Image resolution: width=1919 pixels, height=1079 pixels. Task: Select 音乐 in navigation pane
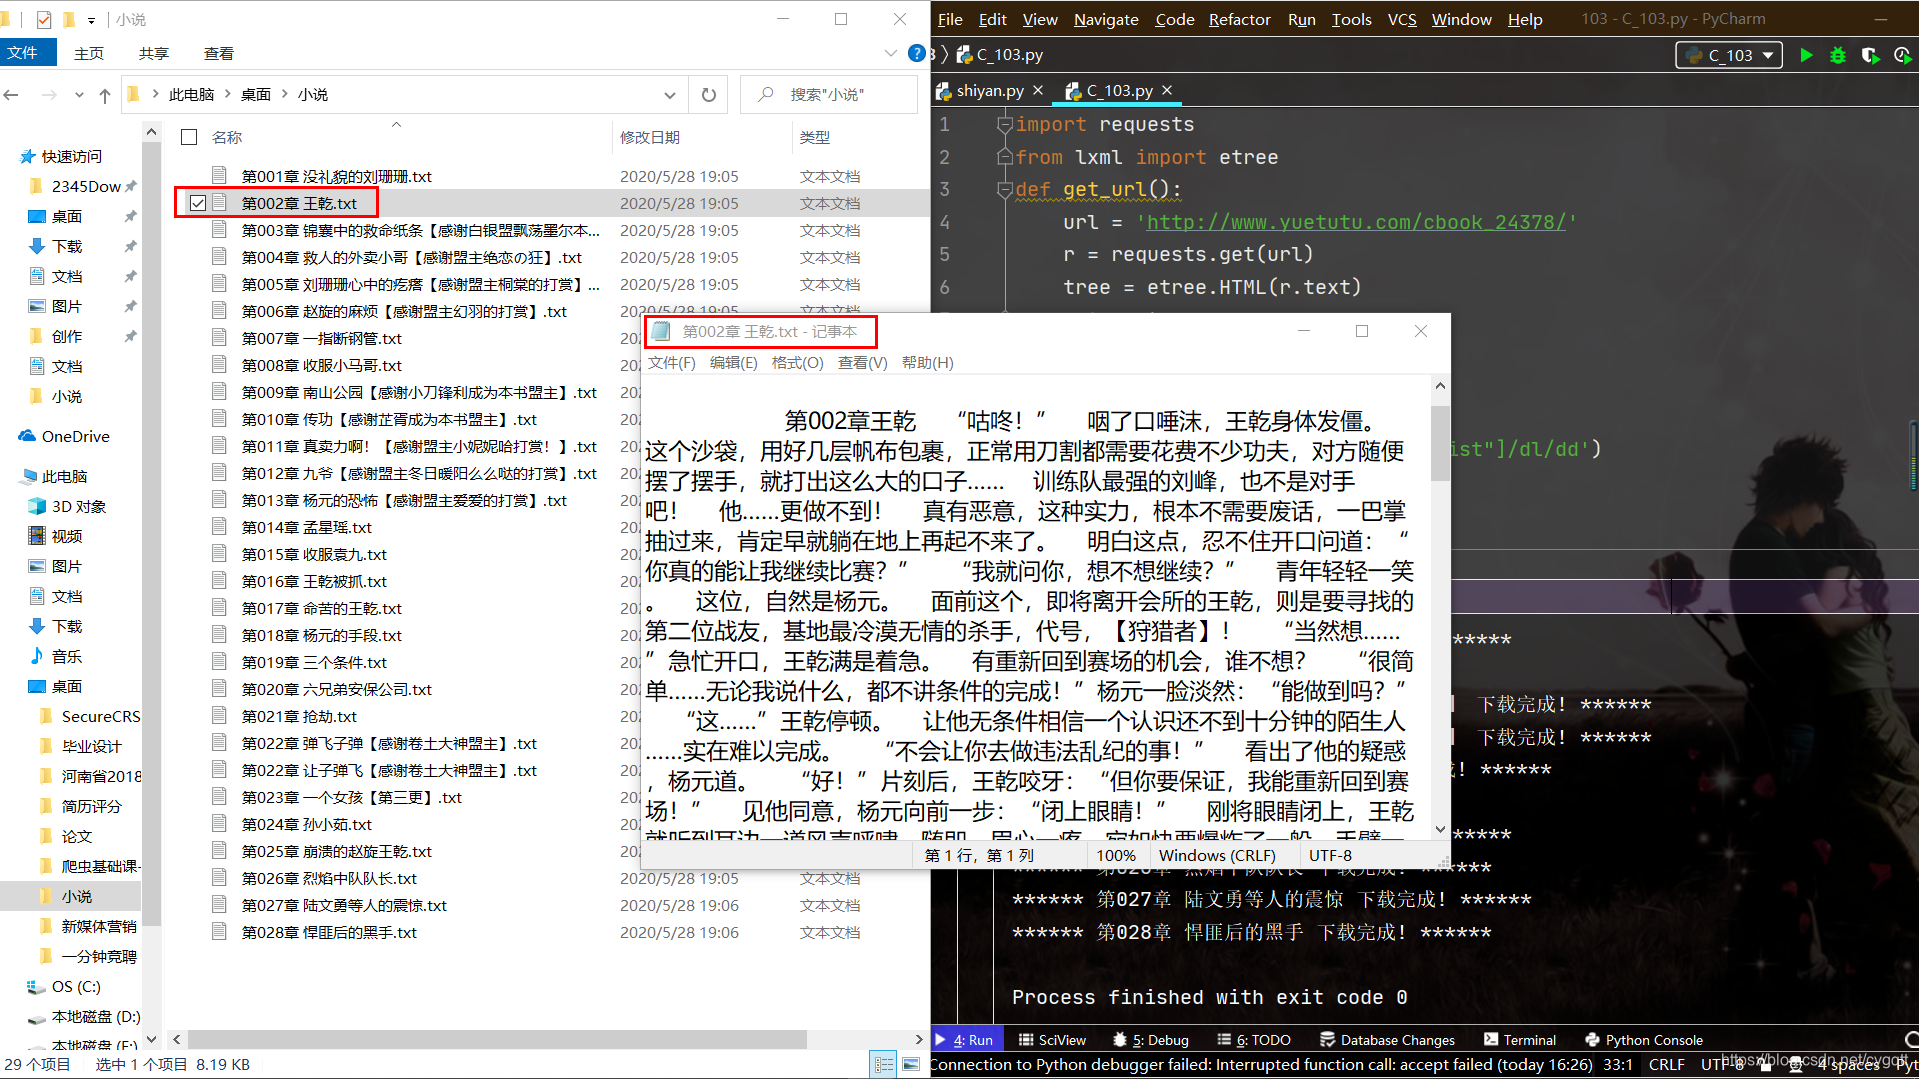tap(67, 657)
